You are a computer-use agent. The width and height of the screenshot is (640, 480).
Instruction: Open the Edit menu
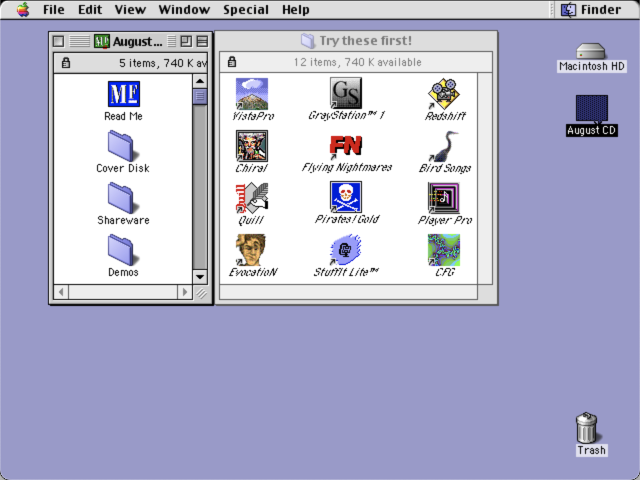click(x=90, y=9)
